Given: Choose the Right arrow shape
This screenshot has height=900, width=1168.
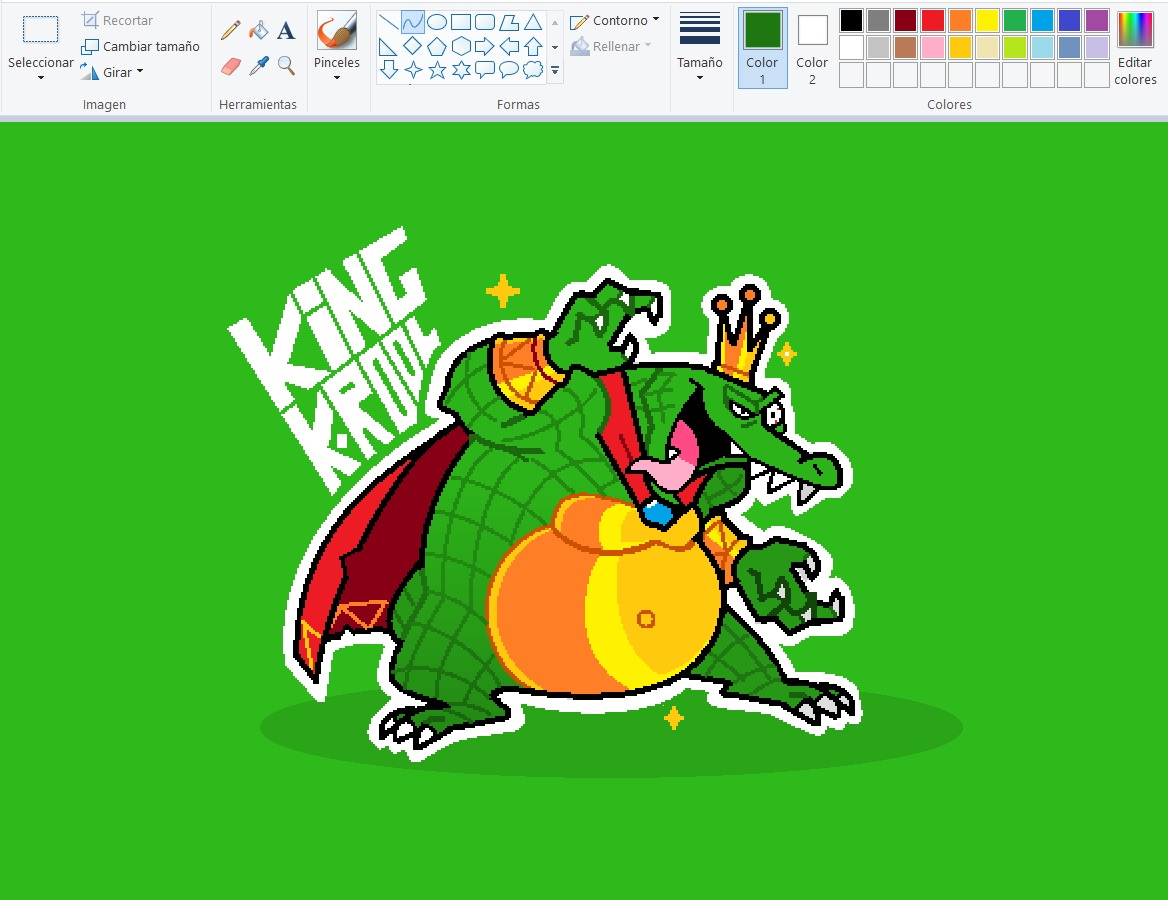Looking at the screenshot, I should 485,47.
